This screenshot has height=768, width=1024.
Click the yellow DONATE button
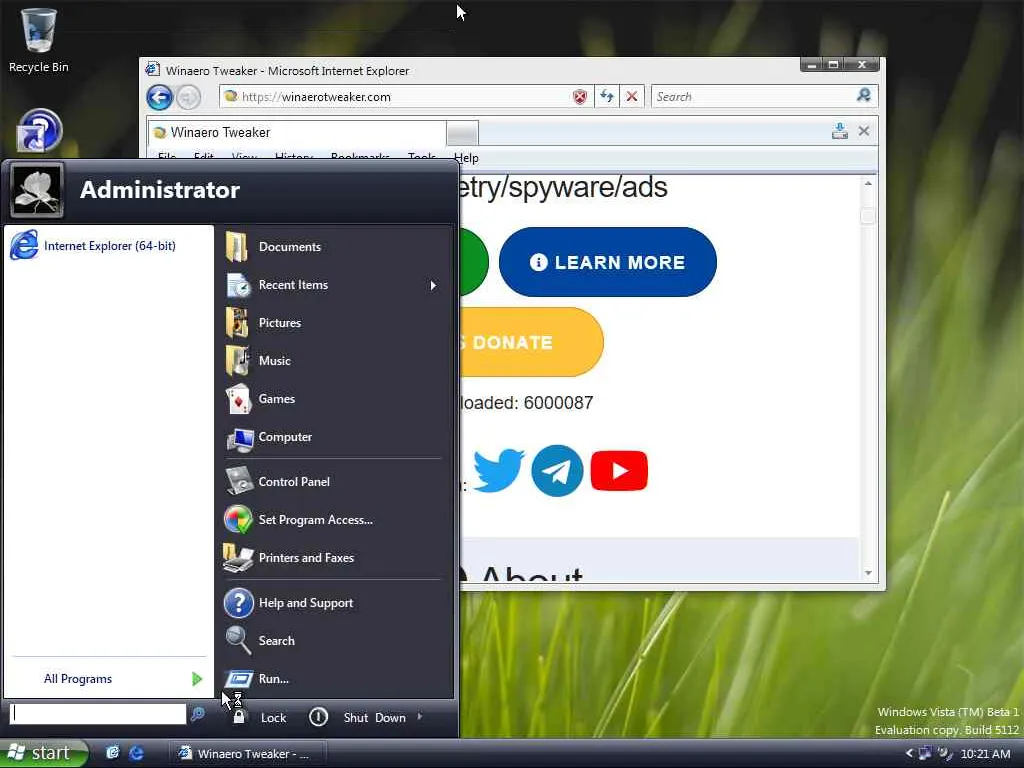530,342
